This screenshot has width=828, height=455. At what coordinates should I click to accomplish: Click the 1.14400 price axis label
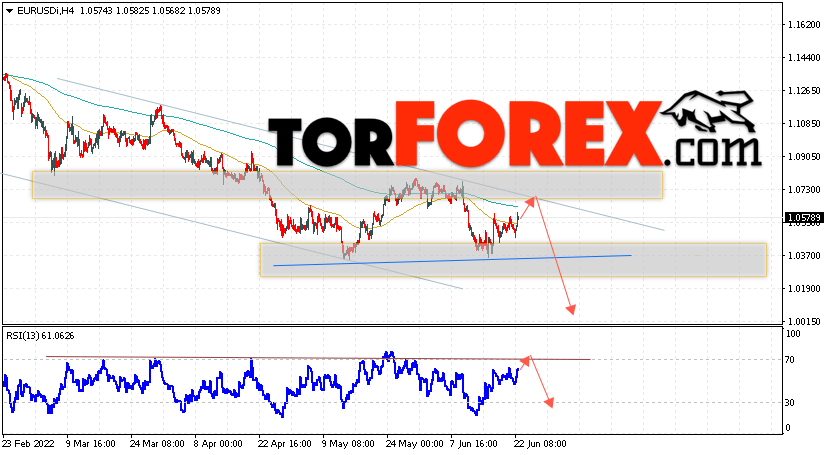pyautogui.click(x=804, y=58)
